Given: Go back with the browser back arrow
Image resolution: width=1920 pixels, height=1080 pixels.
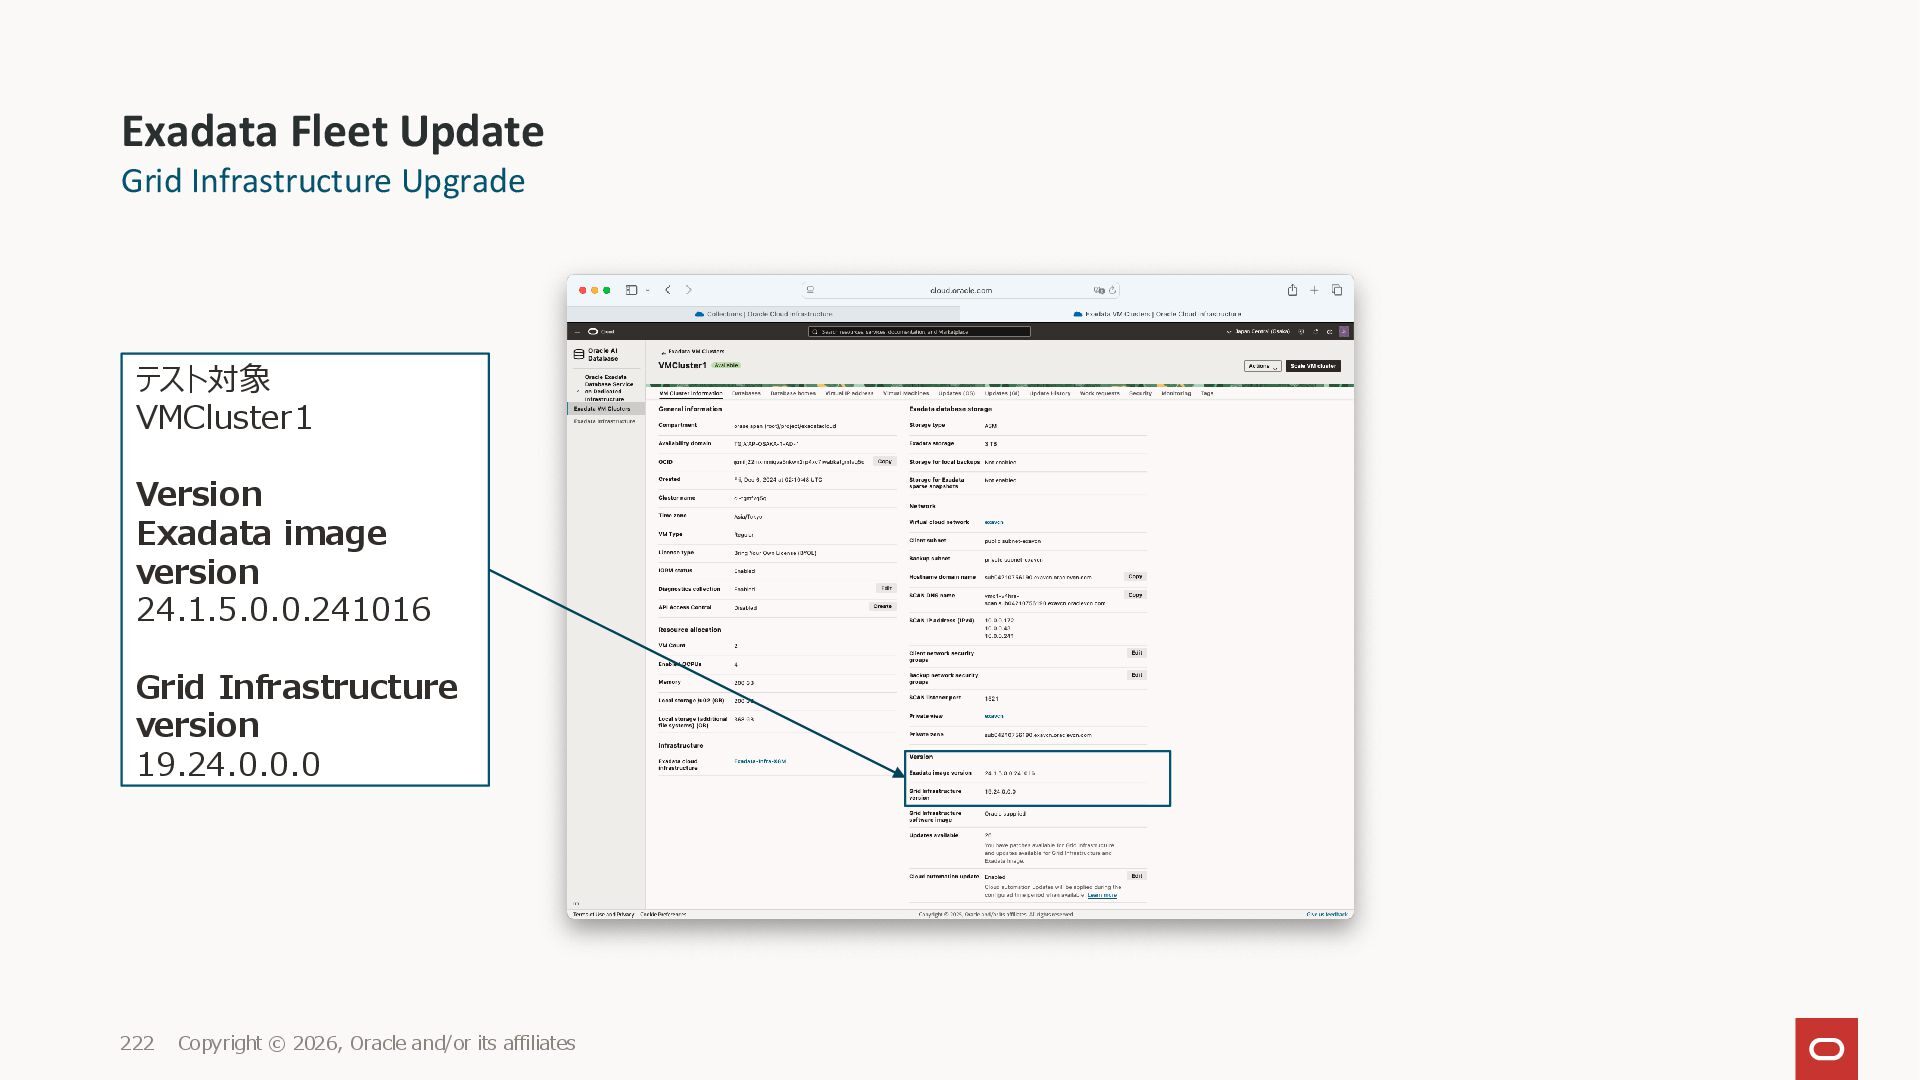Looking at the screenshot, I should click(668, 290).
